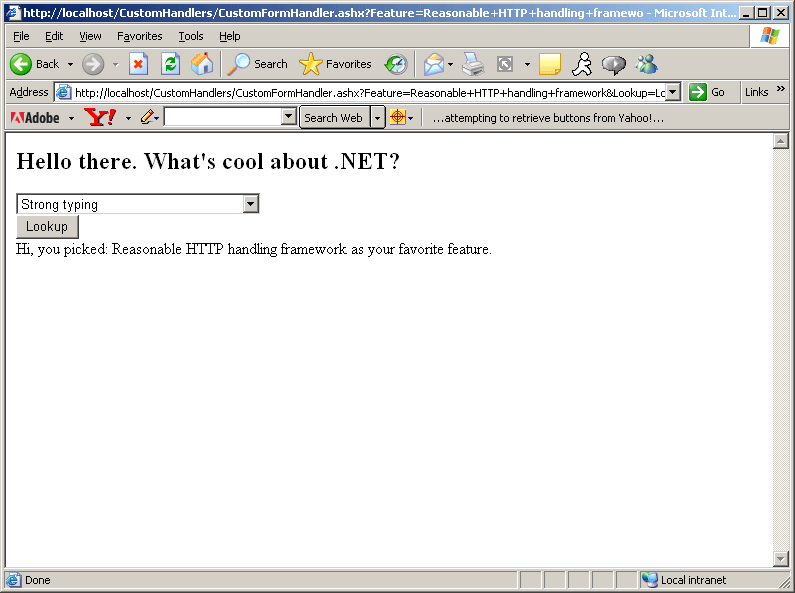Maximize the Internet Explorer window
The image size is (795, 593).
click(762, 13)
